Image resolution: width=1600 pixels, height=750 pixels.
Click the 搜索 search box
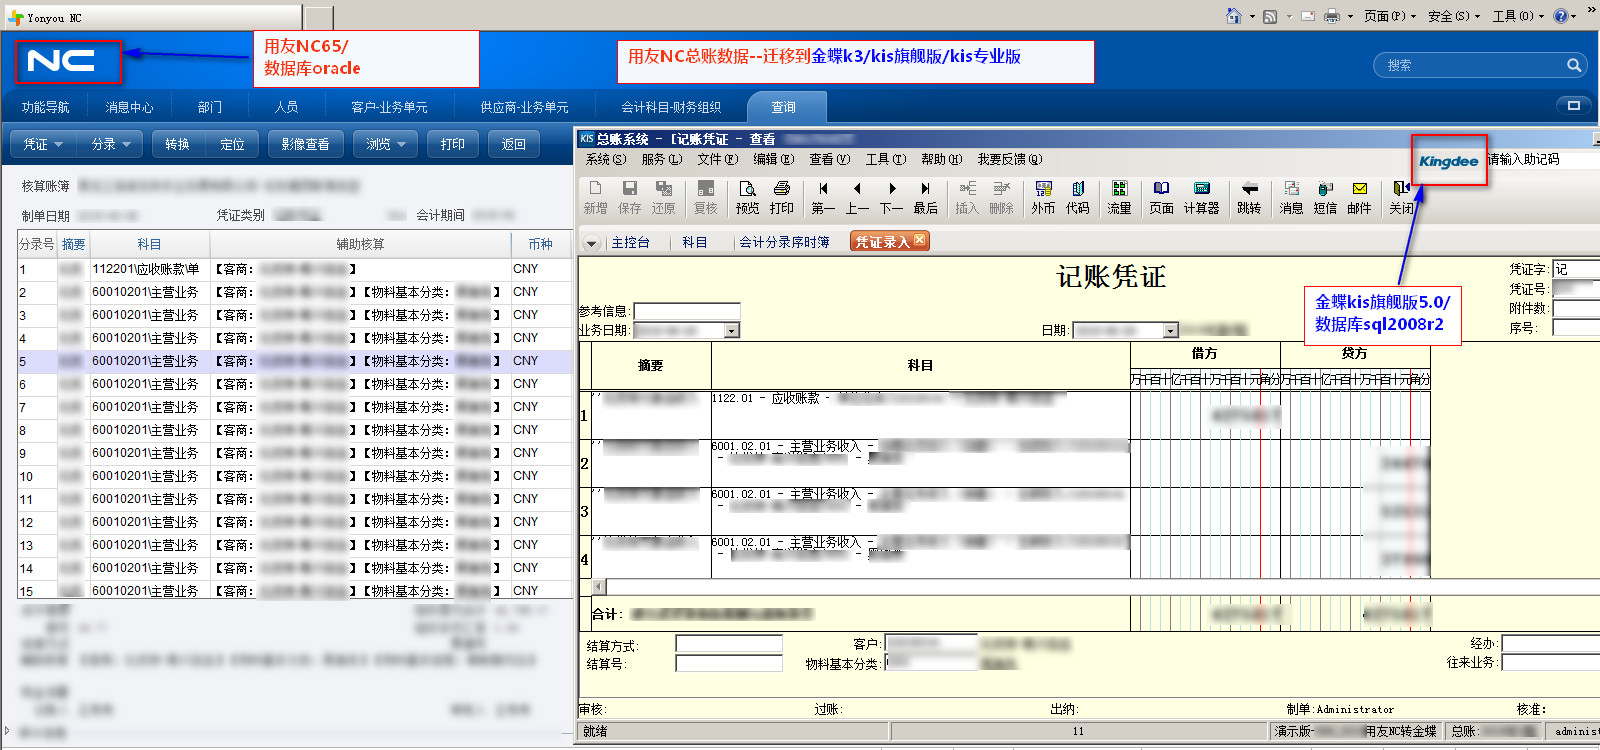click(1472, 65)
